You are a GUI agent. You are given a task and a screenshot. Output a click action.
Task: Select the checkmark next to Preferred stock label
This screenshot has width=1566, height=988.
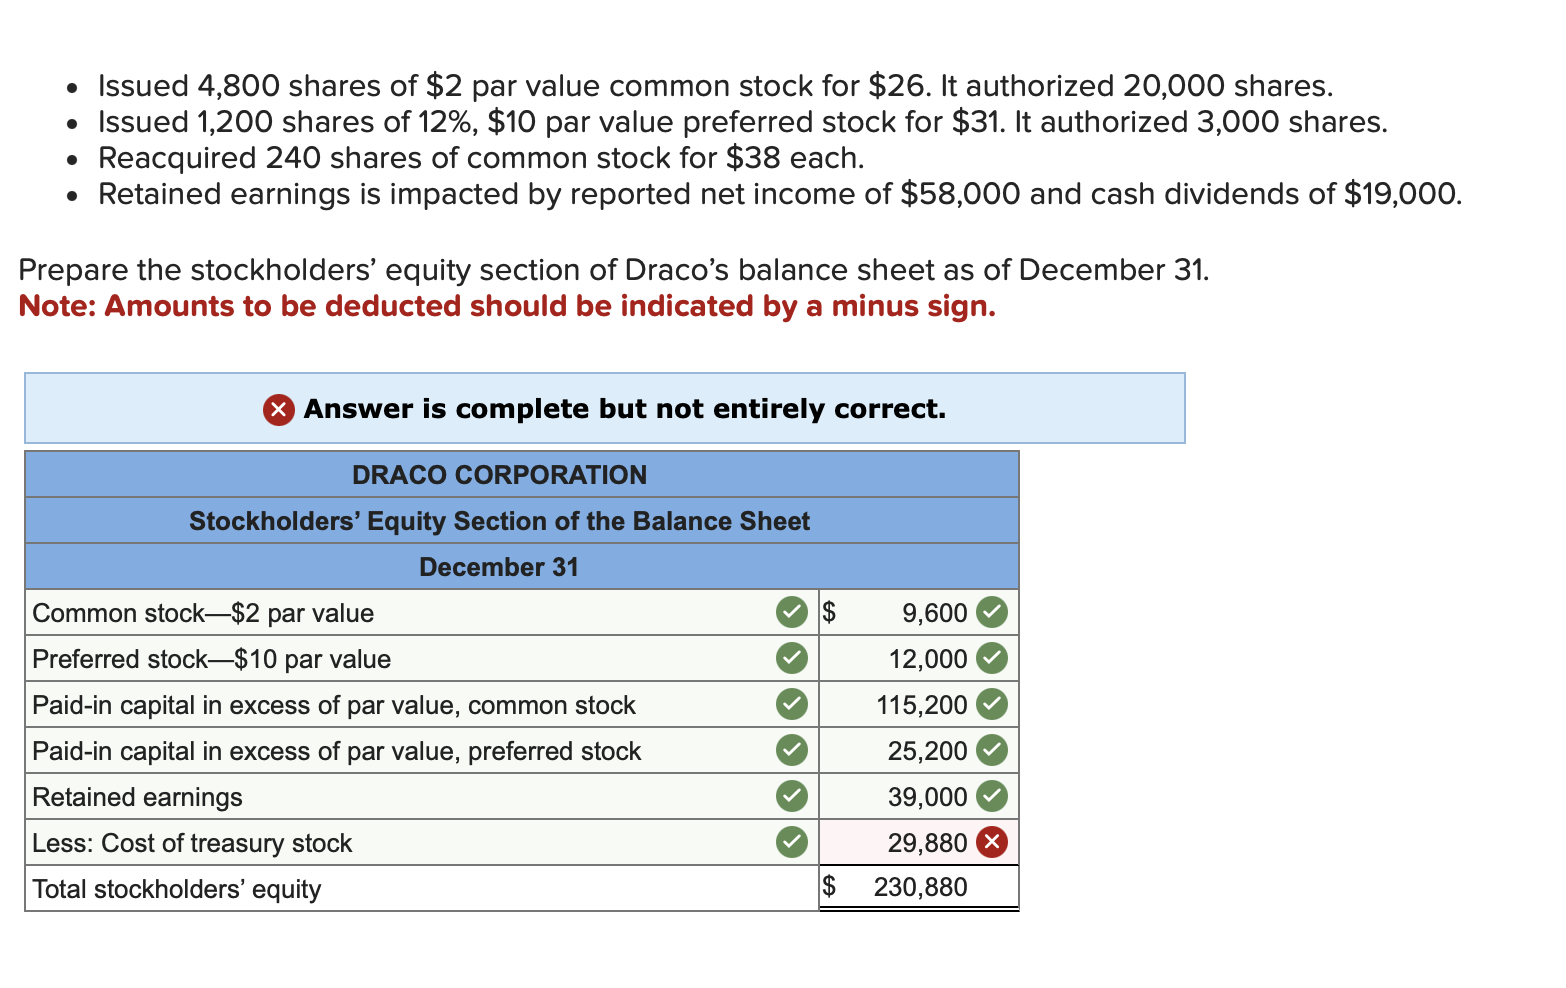[790, 658]
